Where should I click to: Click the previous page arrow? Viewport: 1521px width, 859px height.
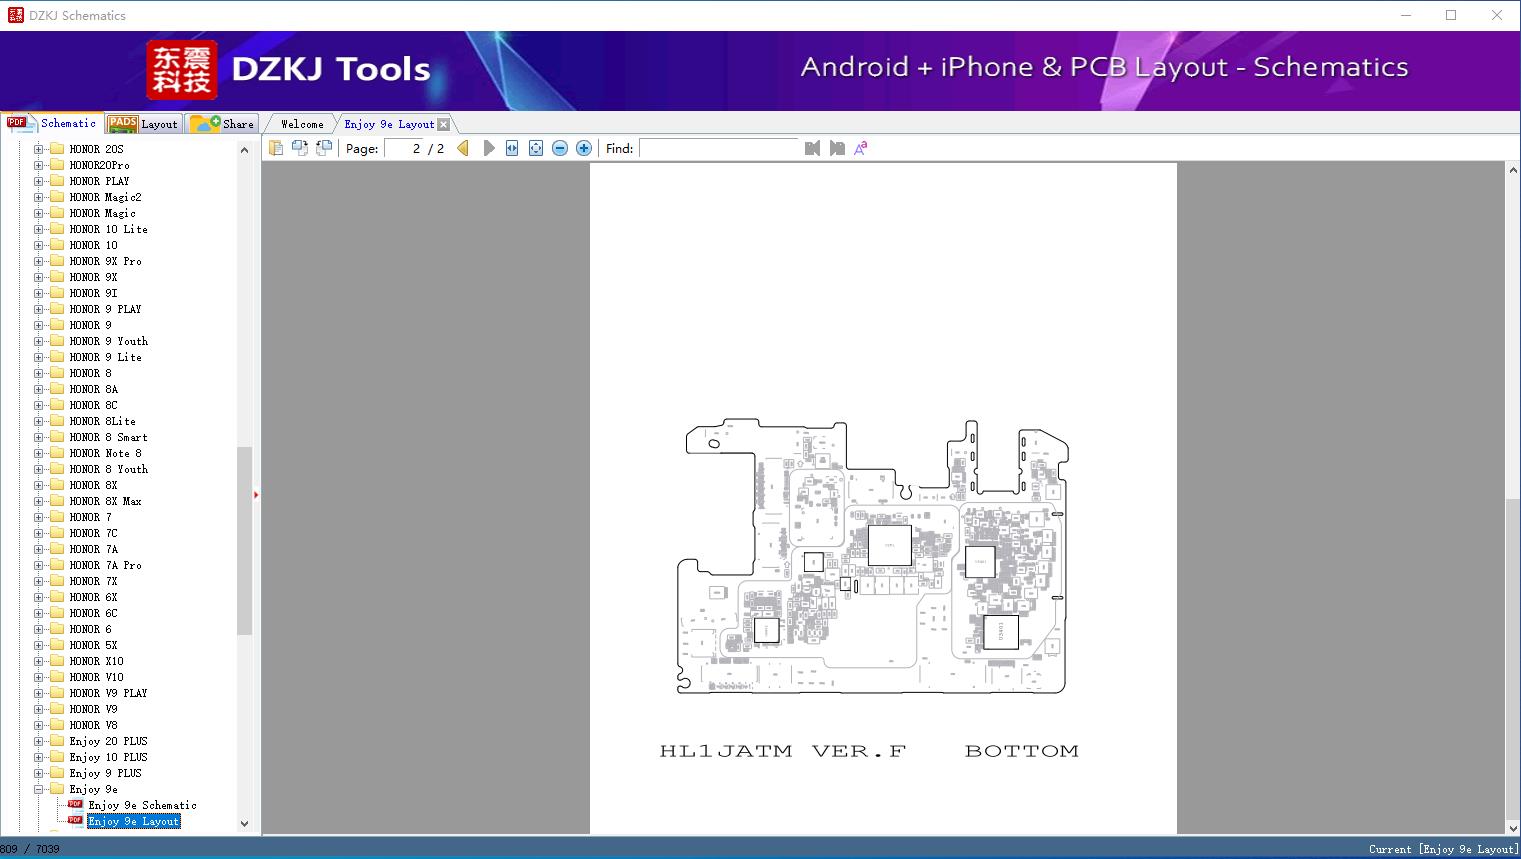pyautogui.click(x=462, y=148)
